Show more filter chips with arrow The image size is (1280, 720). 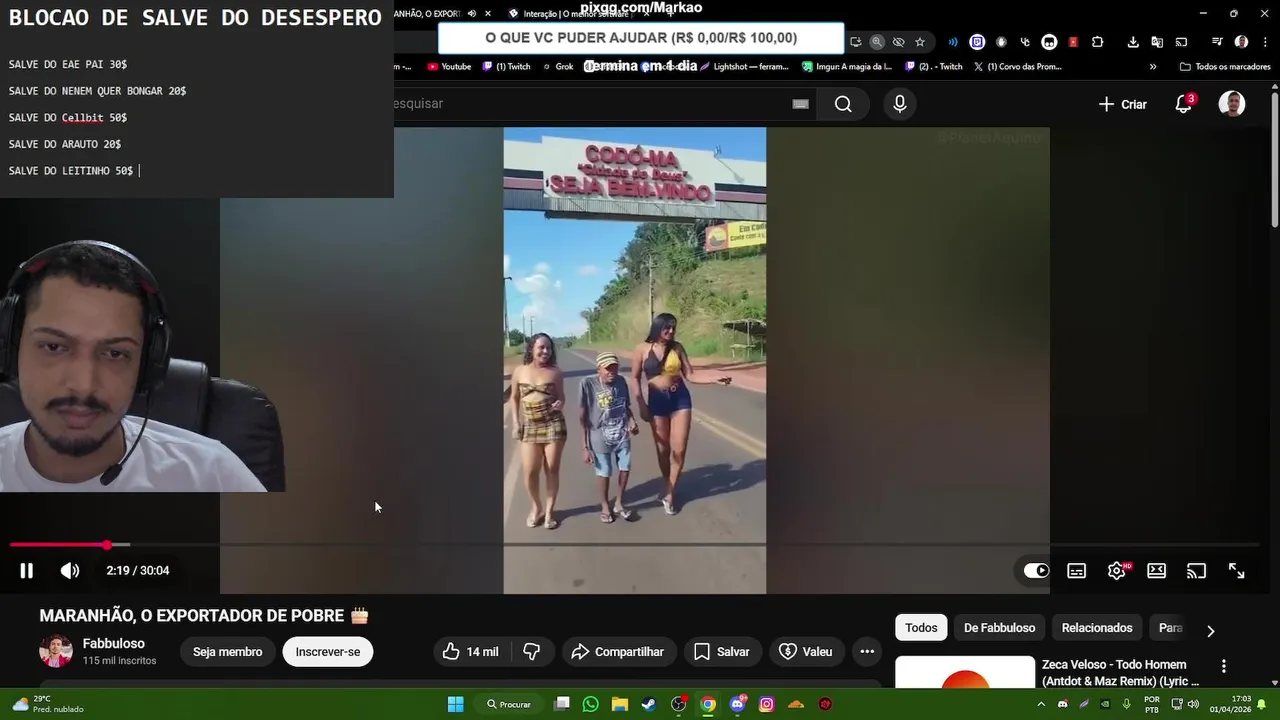(1210, 631)
